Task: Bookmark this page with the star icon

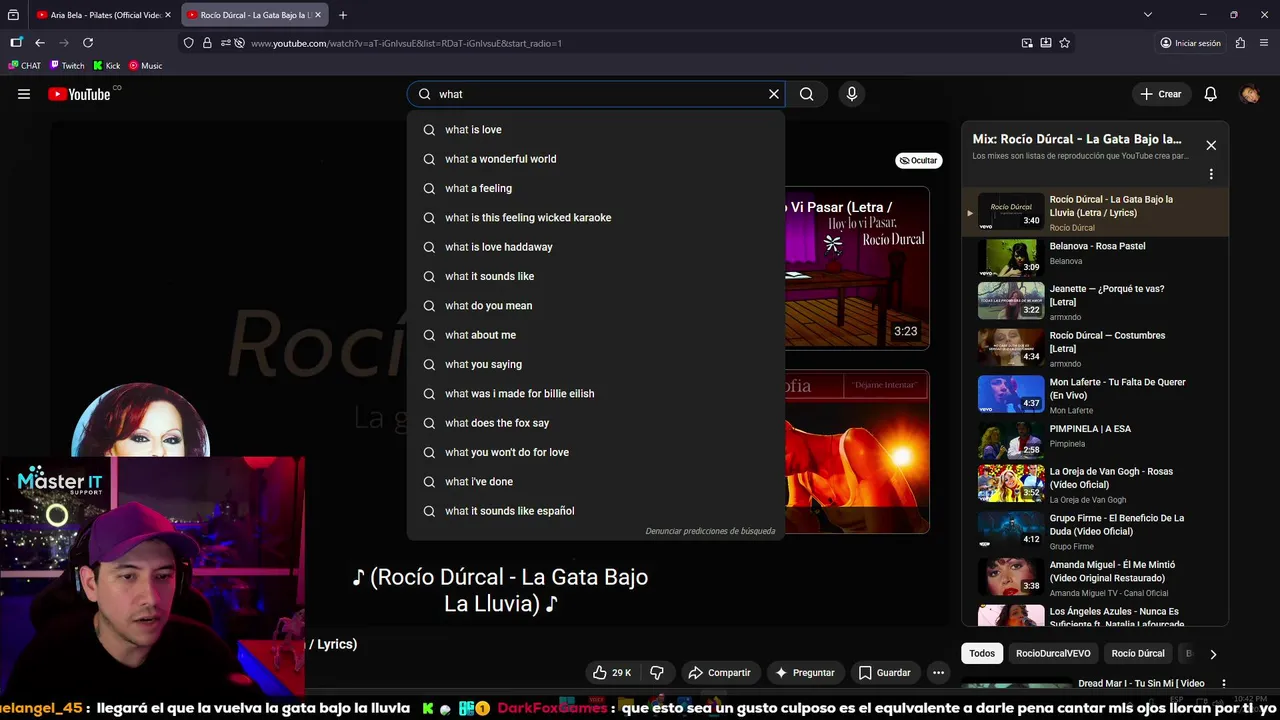Action: (1065, 43)
